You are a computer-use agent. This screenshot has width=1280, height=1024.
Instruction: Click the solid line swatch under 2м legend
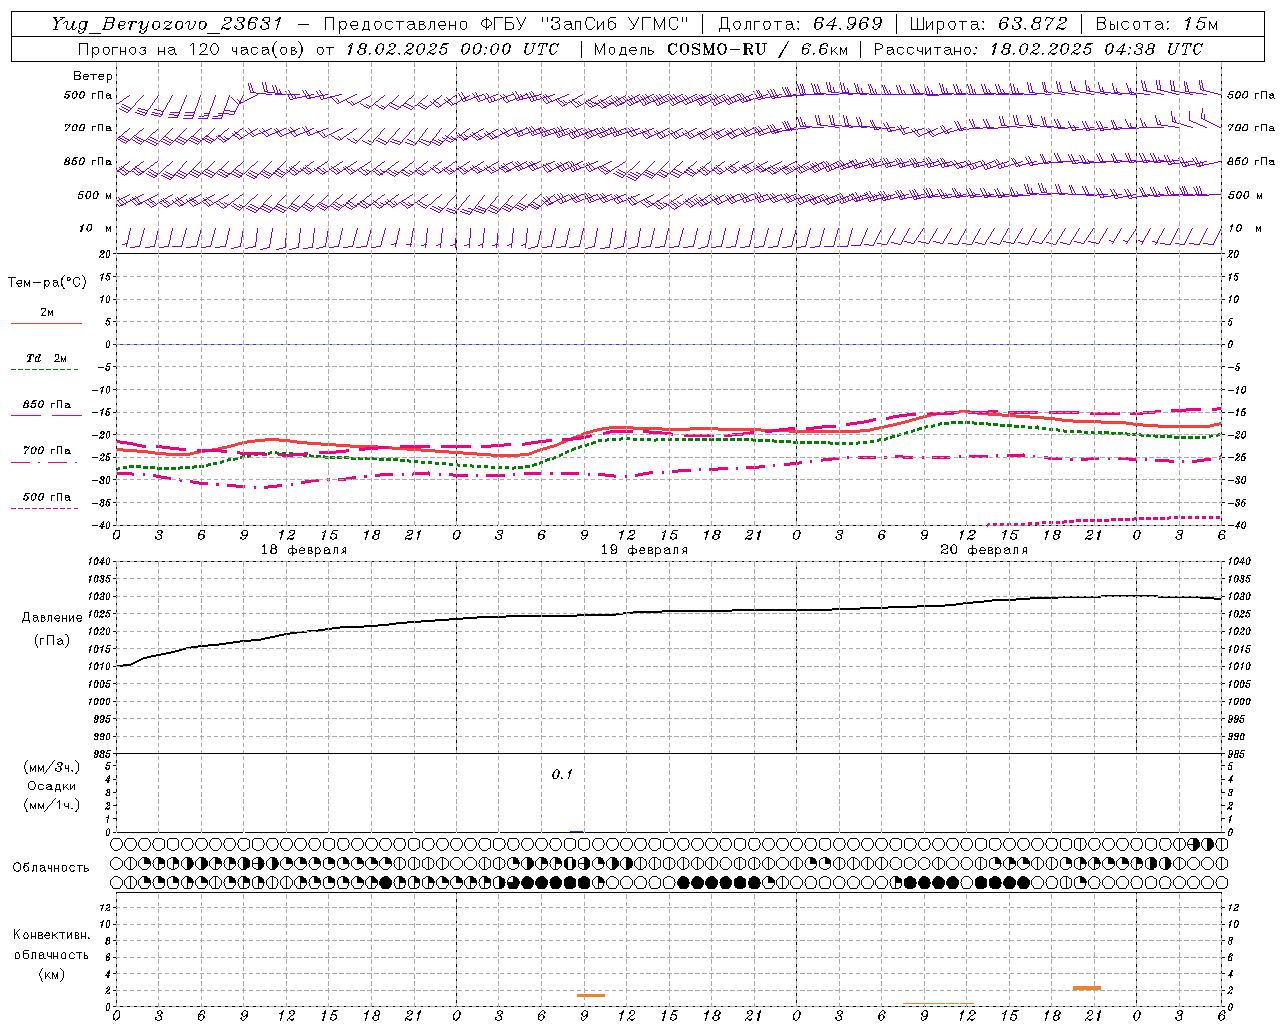point(46,324)
